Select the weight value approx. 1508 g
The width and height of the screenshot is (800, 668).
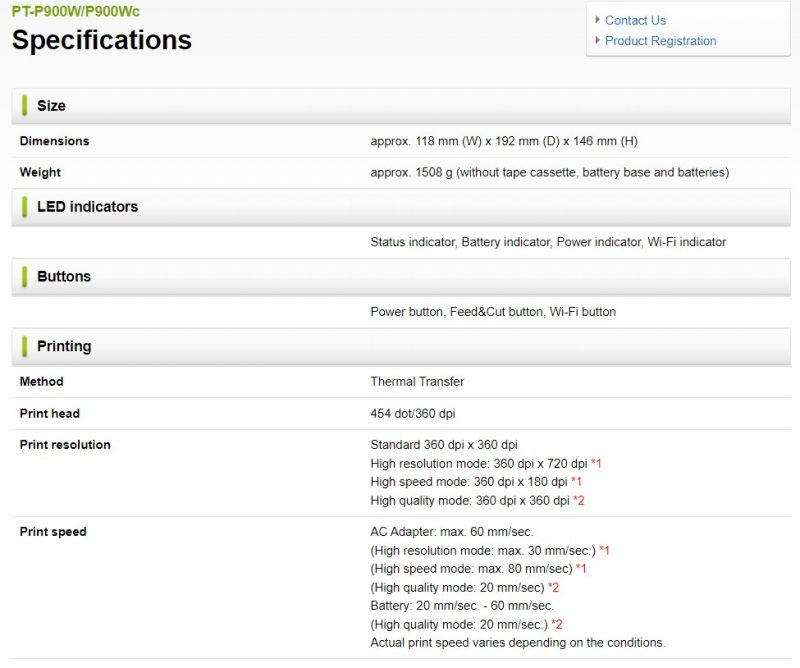pyautogui.click(x=549, y=172)
